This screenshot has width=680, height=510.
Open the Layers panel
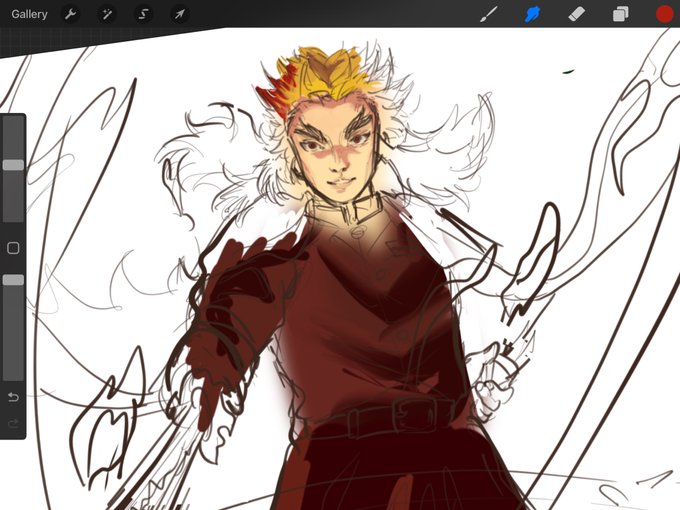[x=621, y=14]
